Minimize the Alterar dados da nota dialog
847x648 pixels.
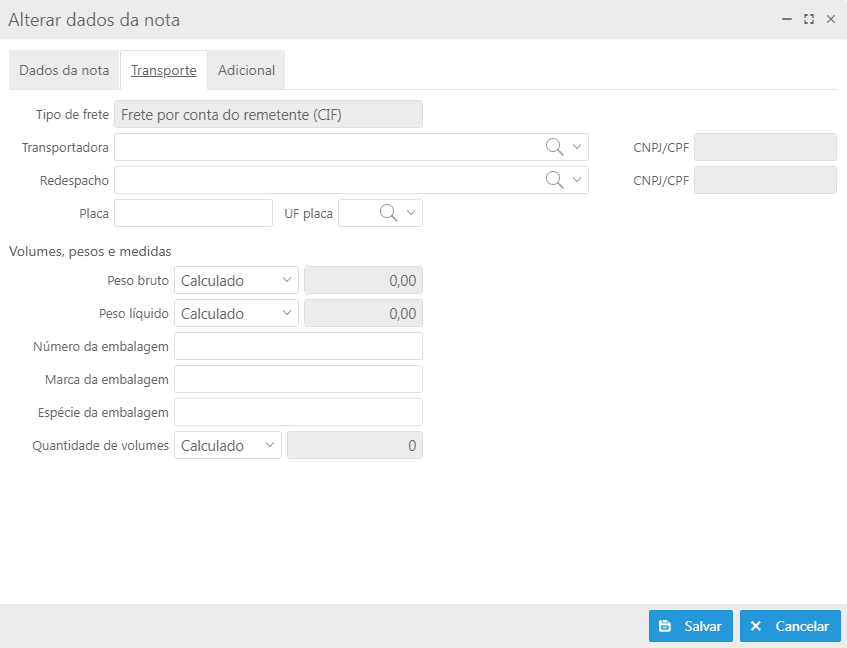(787, 19)
